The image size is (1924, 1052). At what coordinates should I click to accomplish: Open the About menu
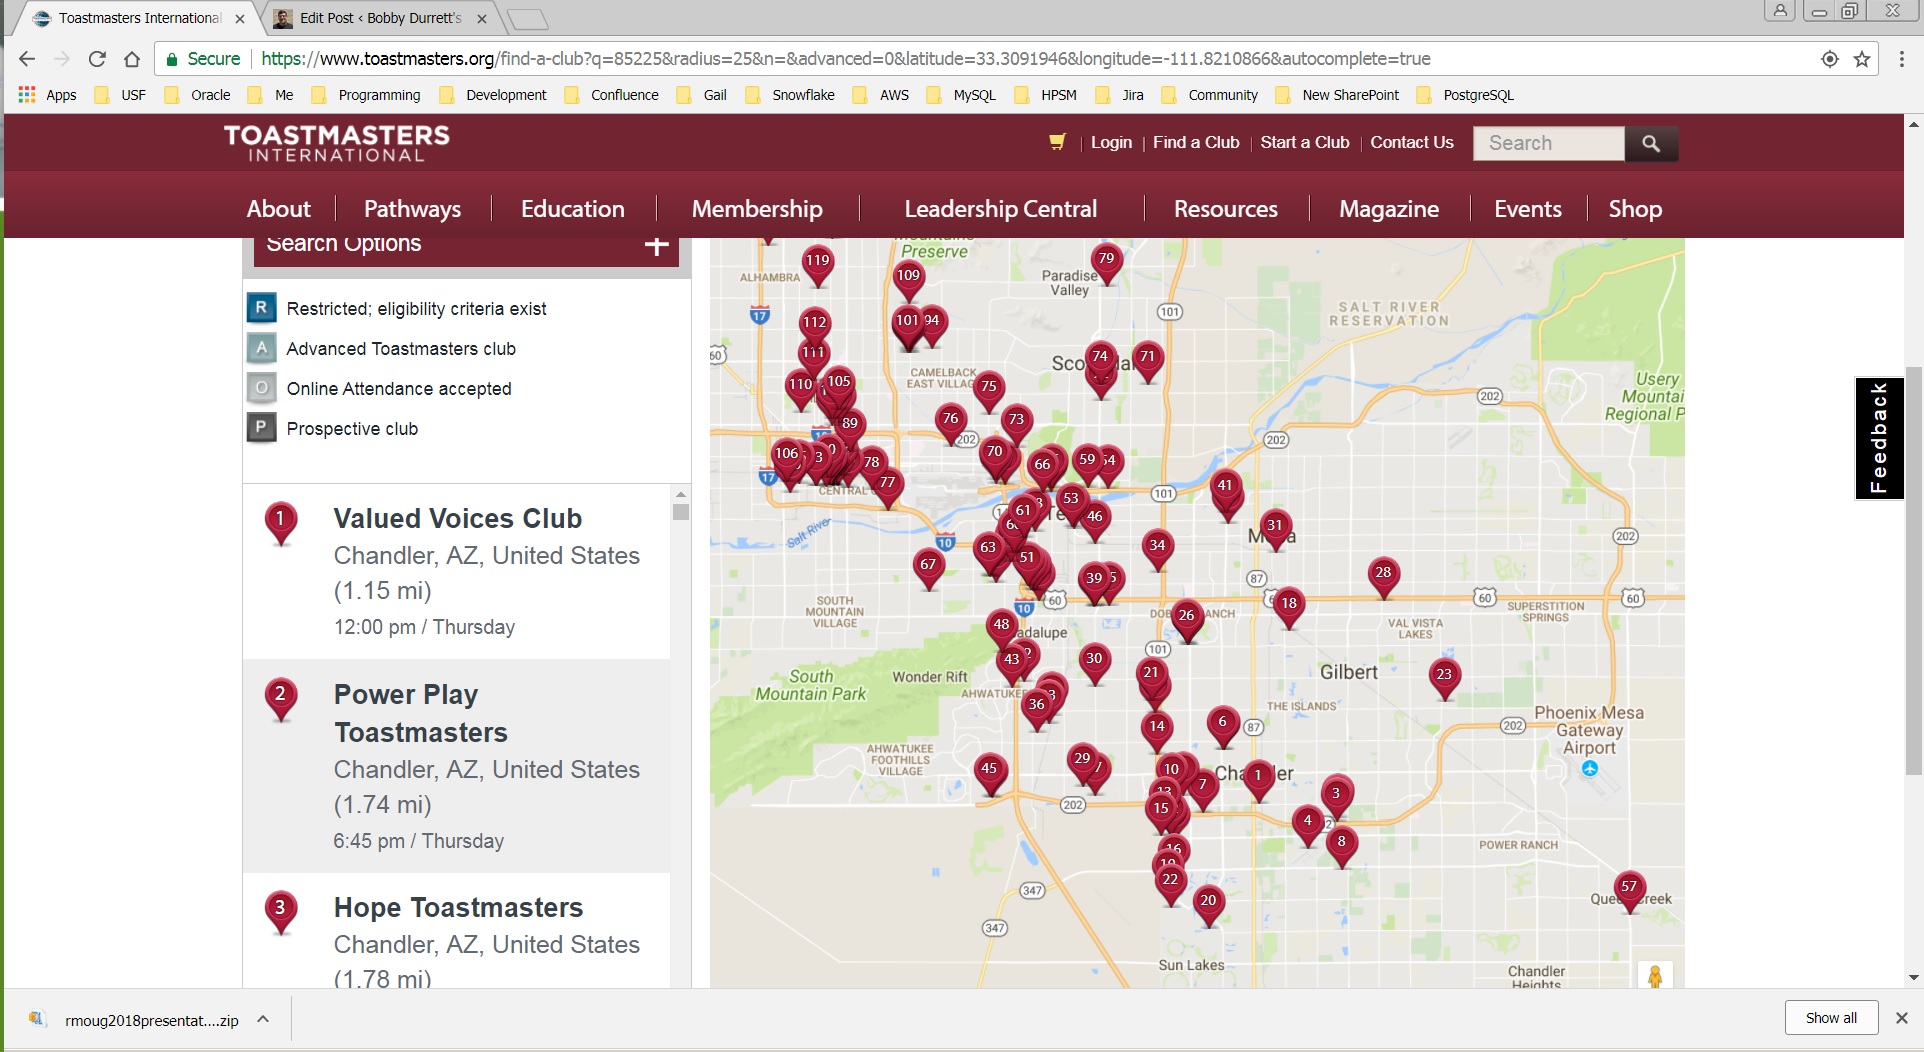point(279,209)
